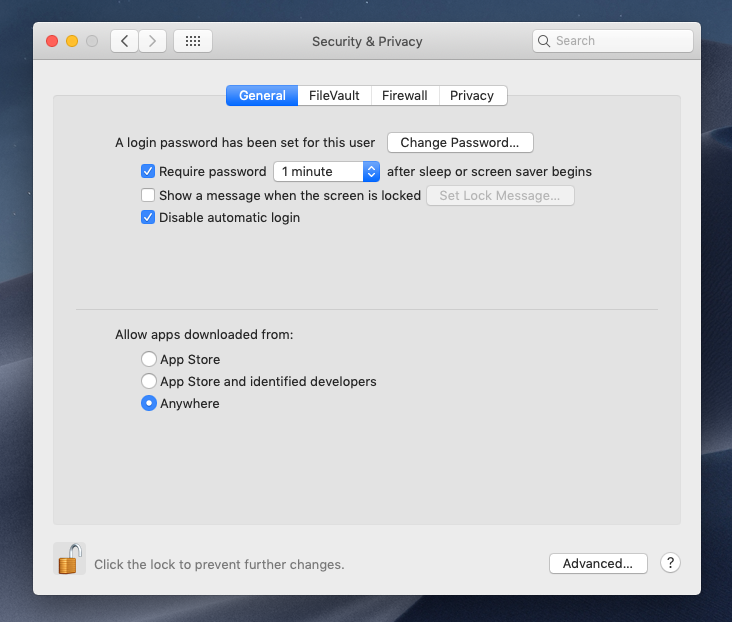The width and height of the screenshot is (732, 622).
Task: Switch to the FileVault tab
Action: pyautogui.click(x=334, y=96)
